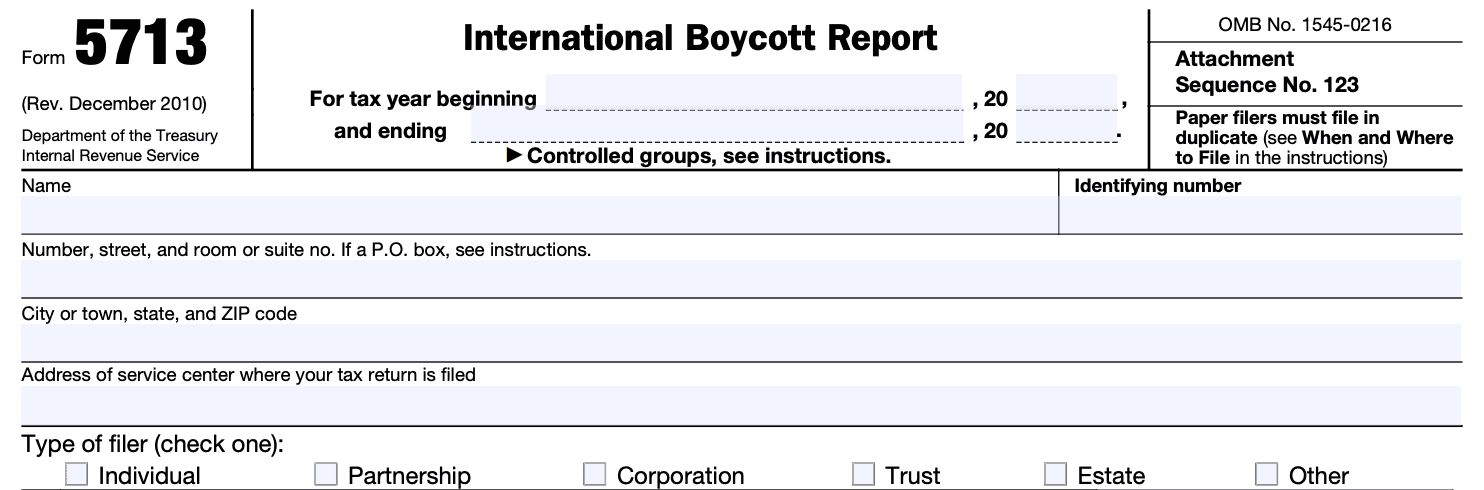1484x490 pixels.
Task: Focus the City, state, and ZIP code field
Action: (740, 342)
